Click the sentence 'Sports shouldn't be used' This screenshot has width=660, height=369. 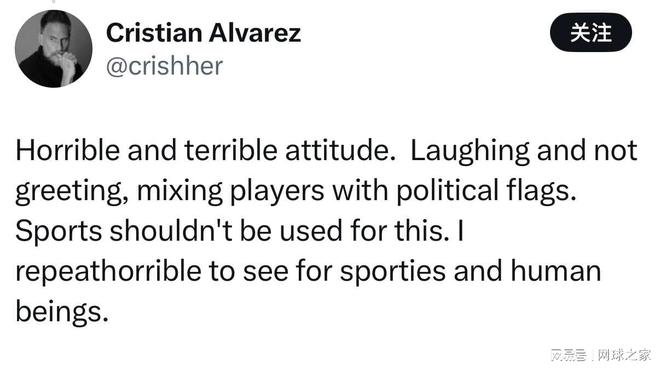pyautogui.click(x=178, y=231)
